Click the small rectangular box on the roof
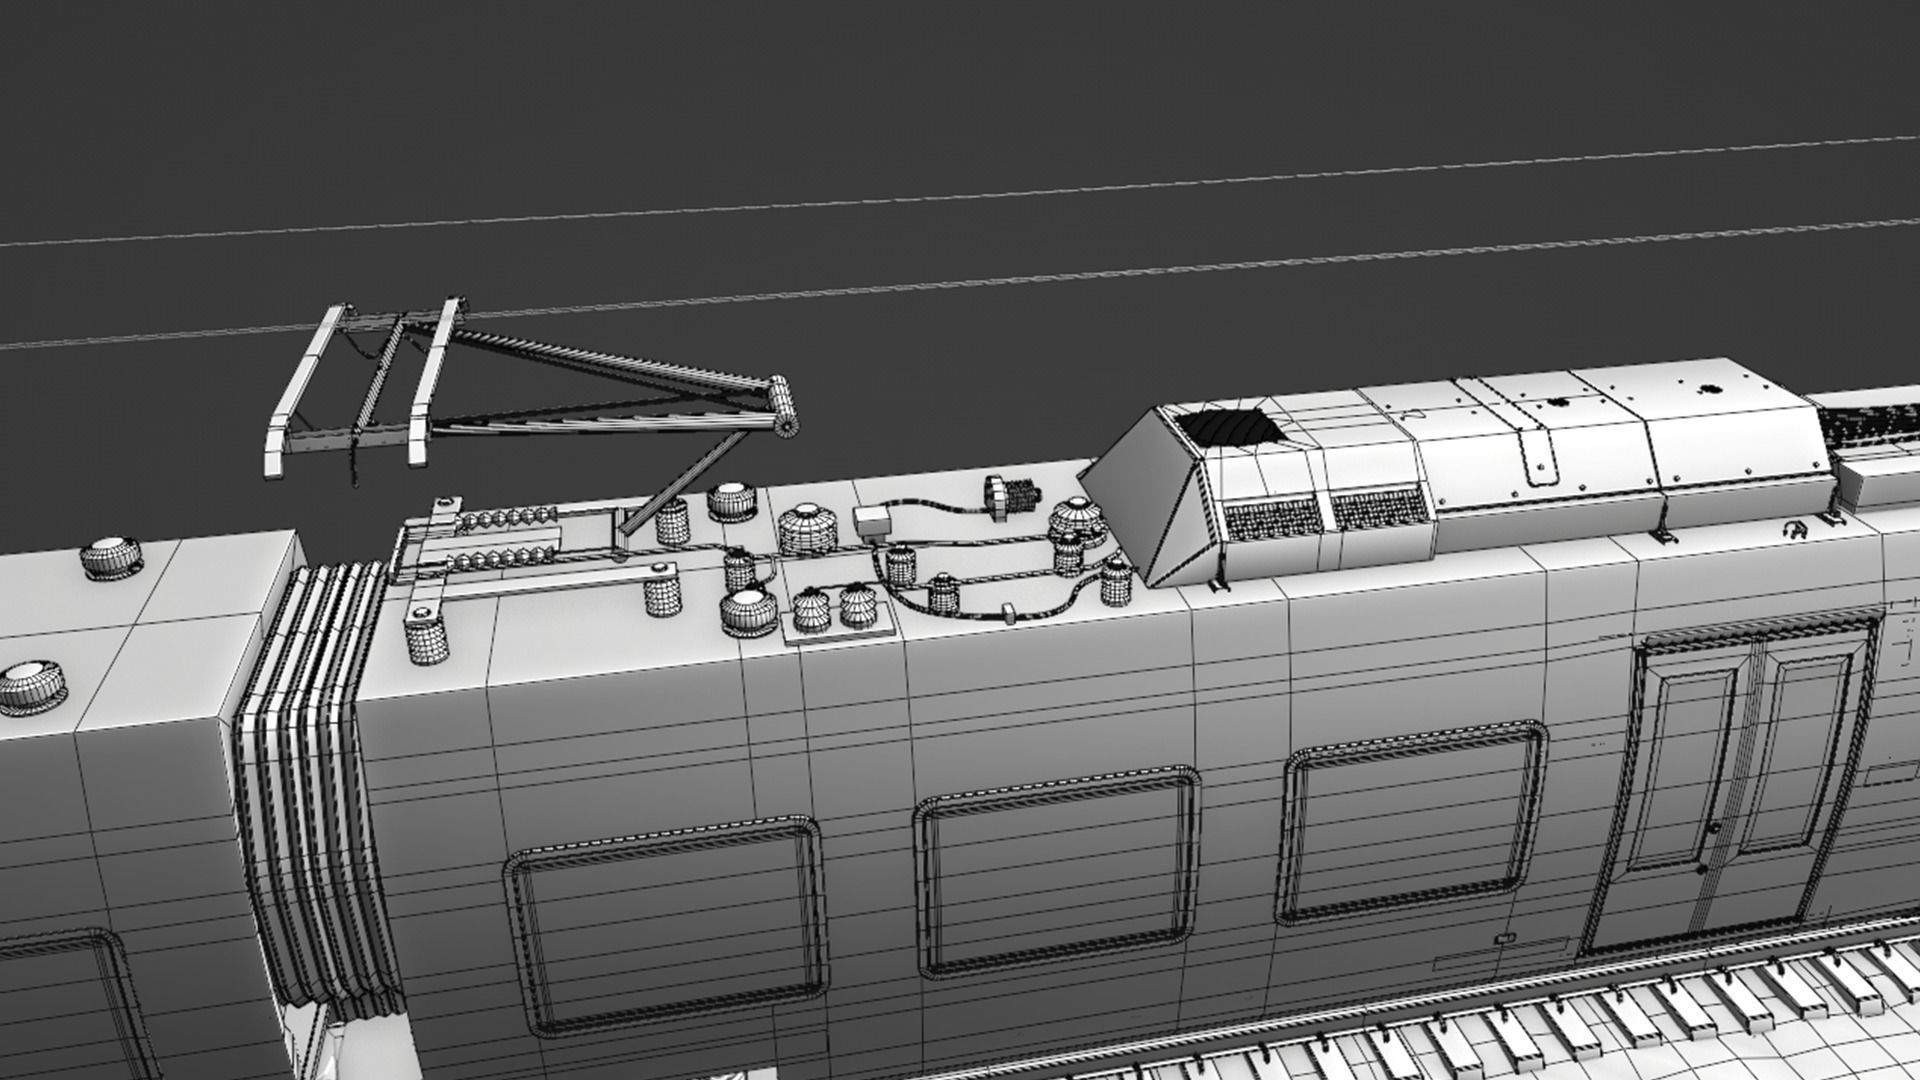The width and height of the screenshot is (1920, 1080). click(872, 523)
